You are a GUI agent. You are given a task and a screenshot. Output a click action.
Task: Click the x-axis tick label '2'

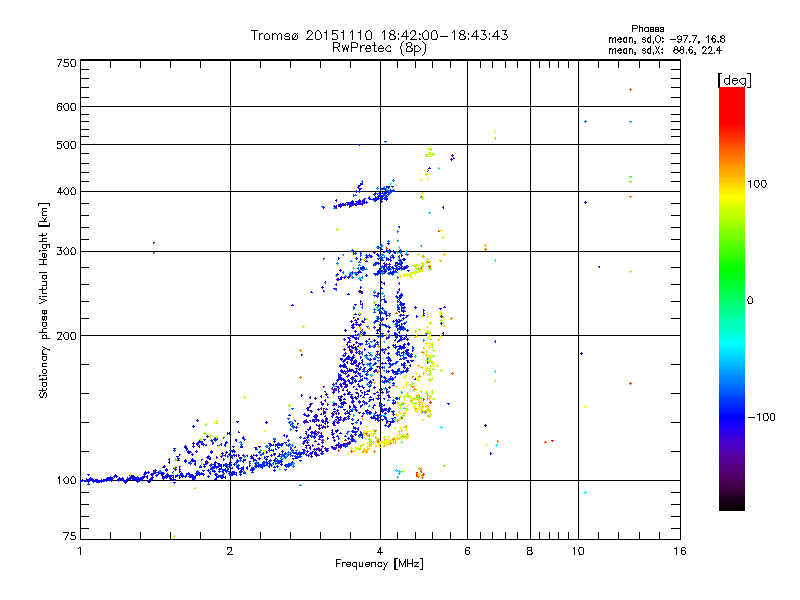pyautogui.click(x=230, y=551)
